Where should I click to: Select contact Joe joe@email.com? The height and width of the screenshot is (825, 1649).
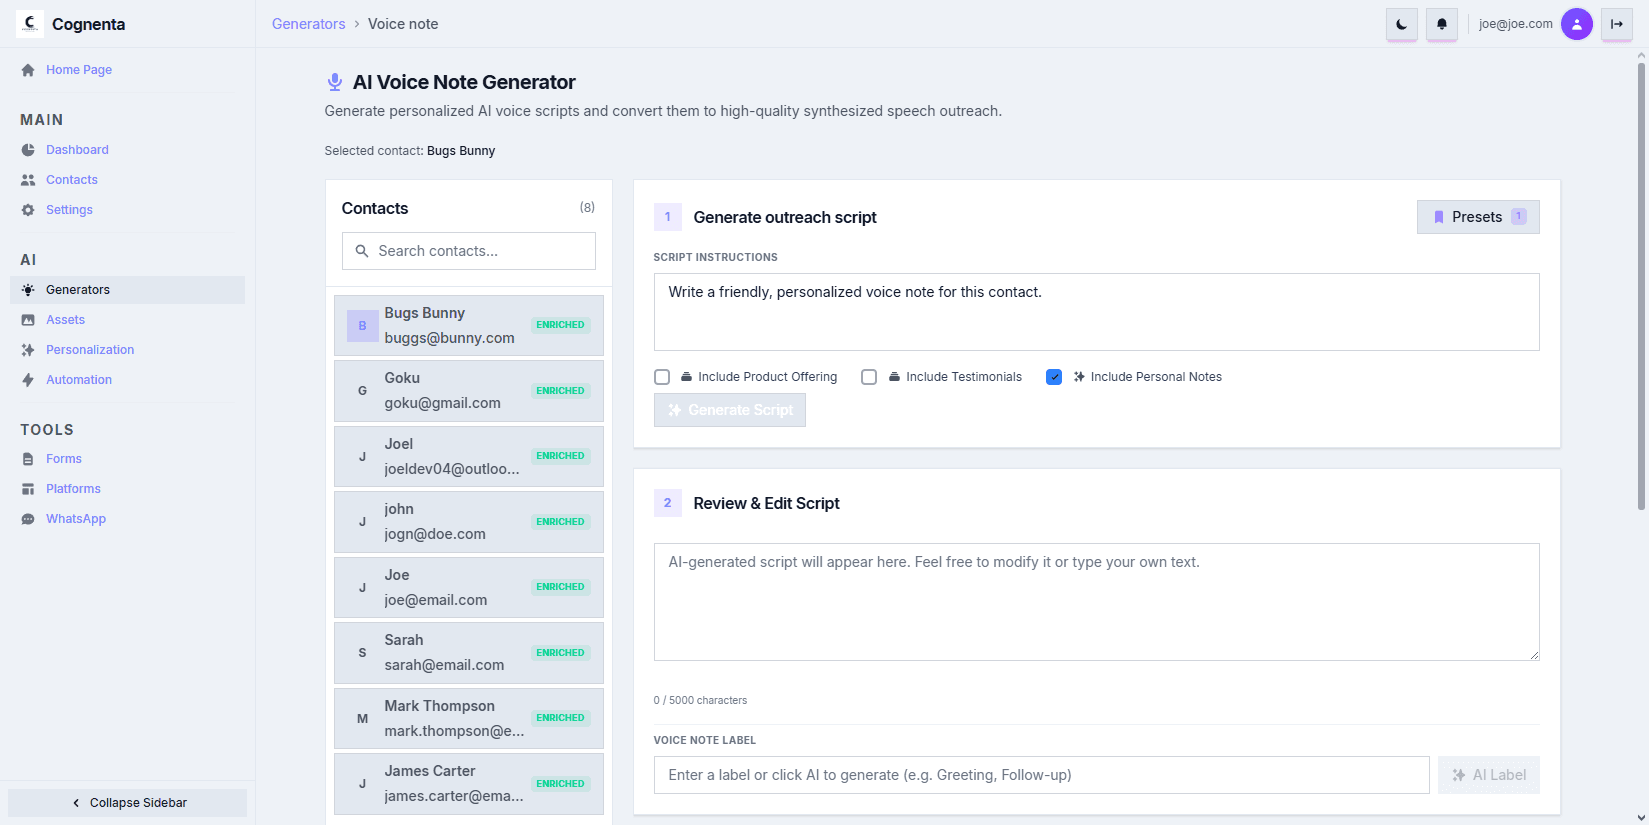coord(469,587)
